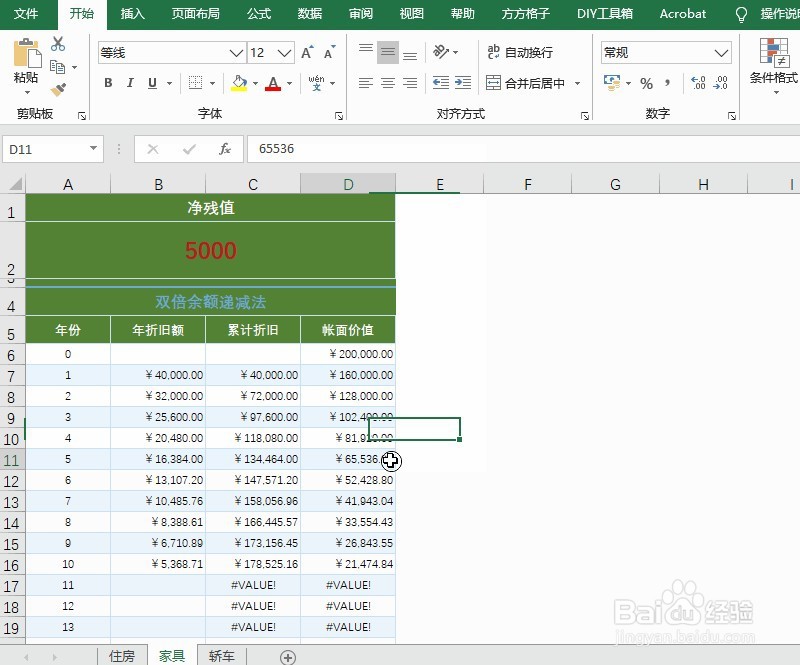This screenshot has width=800, height=665.
Task: Open the Name Box dropdown arrow
Action: click(93, 149)
